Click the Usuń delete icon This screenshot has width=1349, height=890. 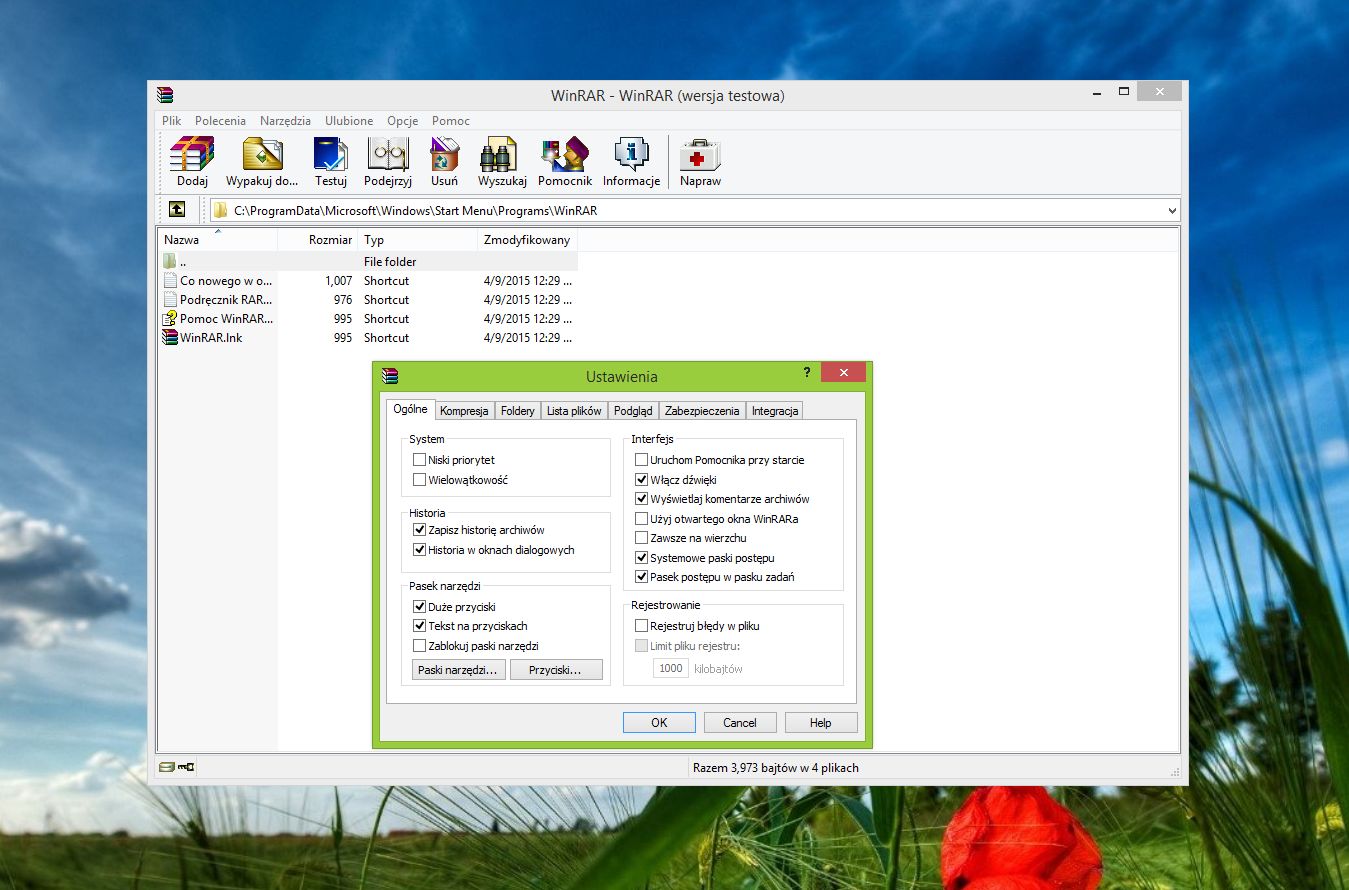(x=444, y=162)
